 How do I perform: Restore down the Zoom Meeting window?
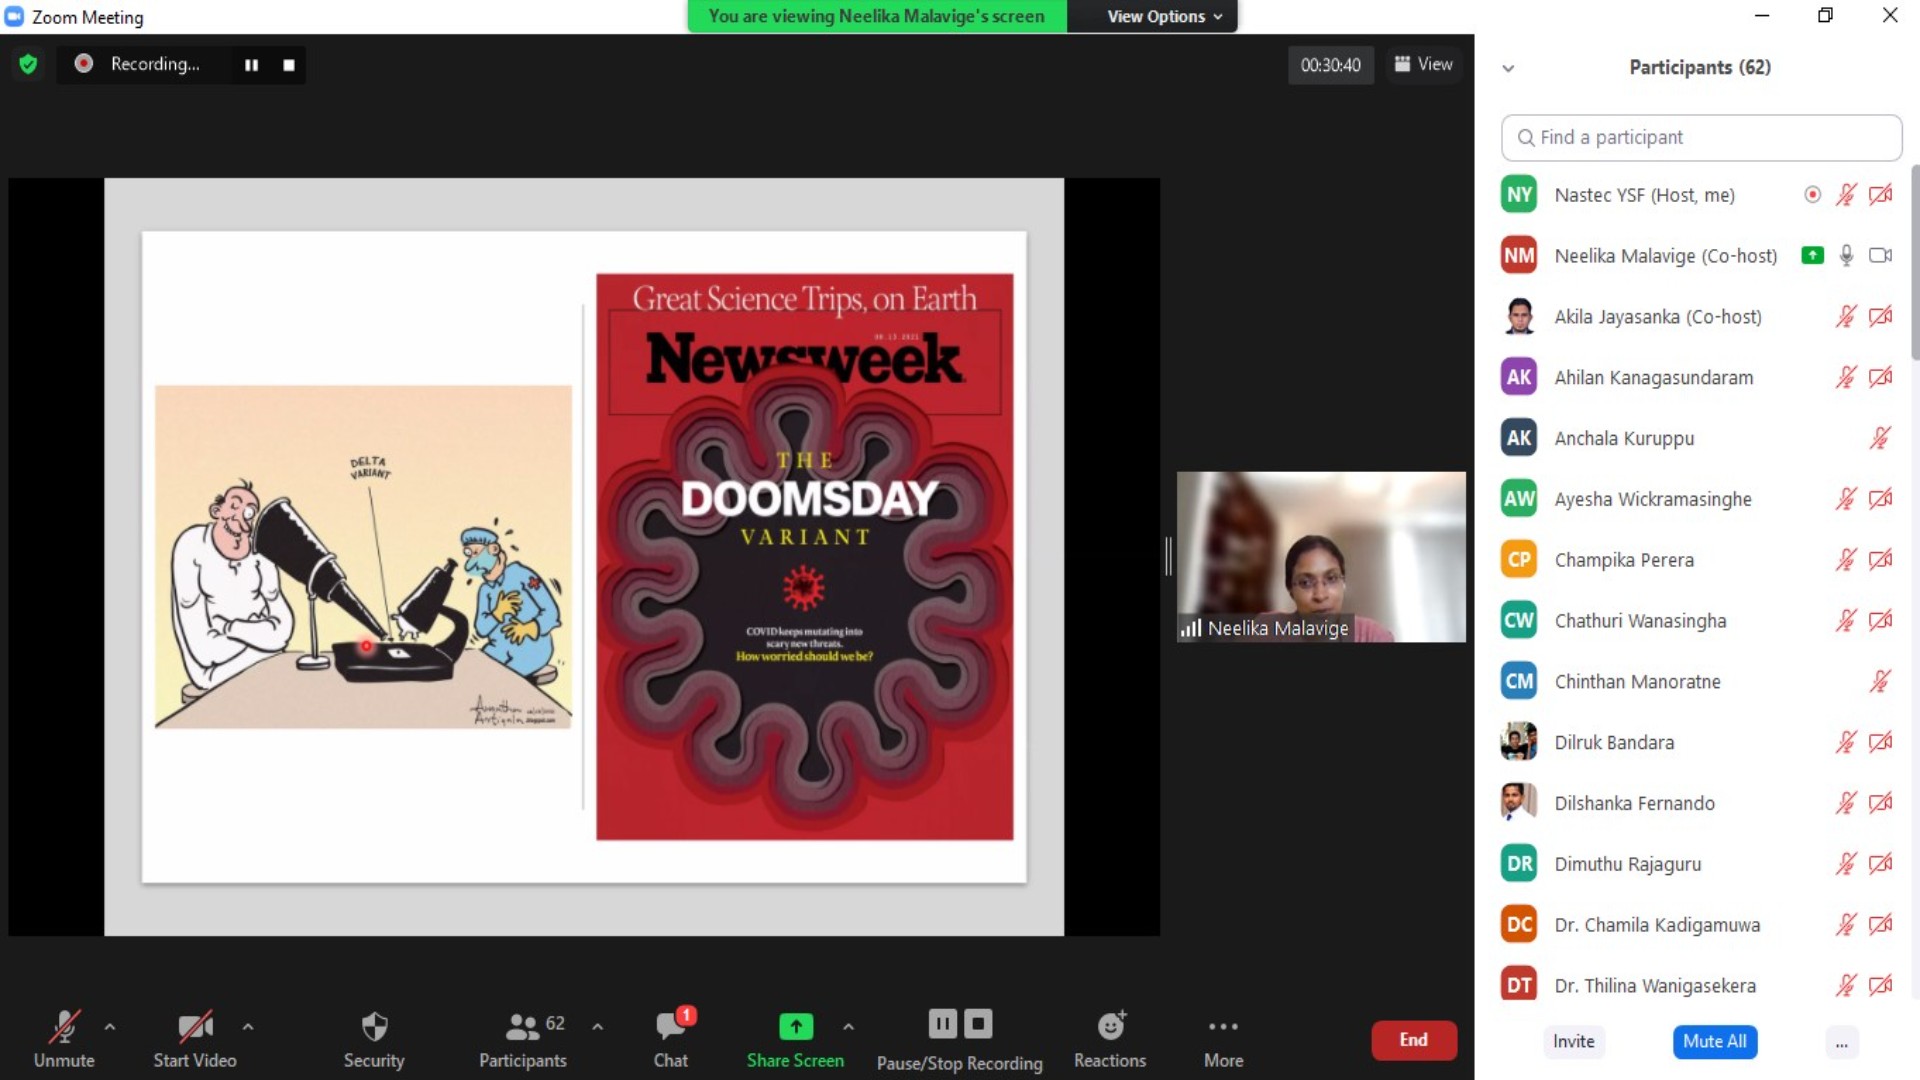[1825, 15]
